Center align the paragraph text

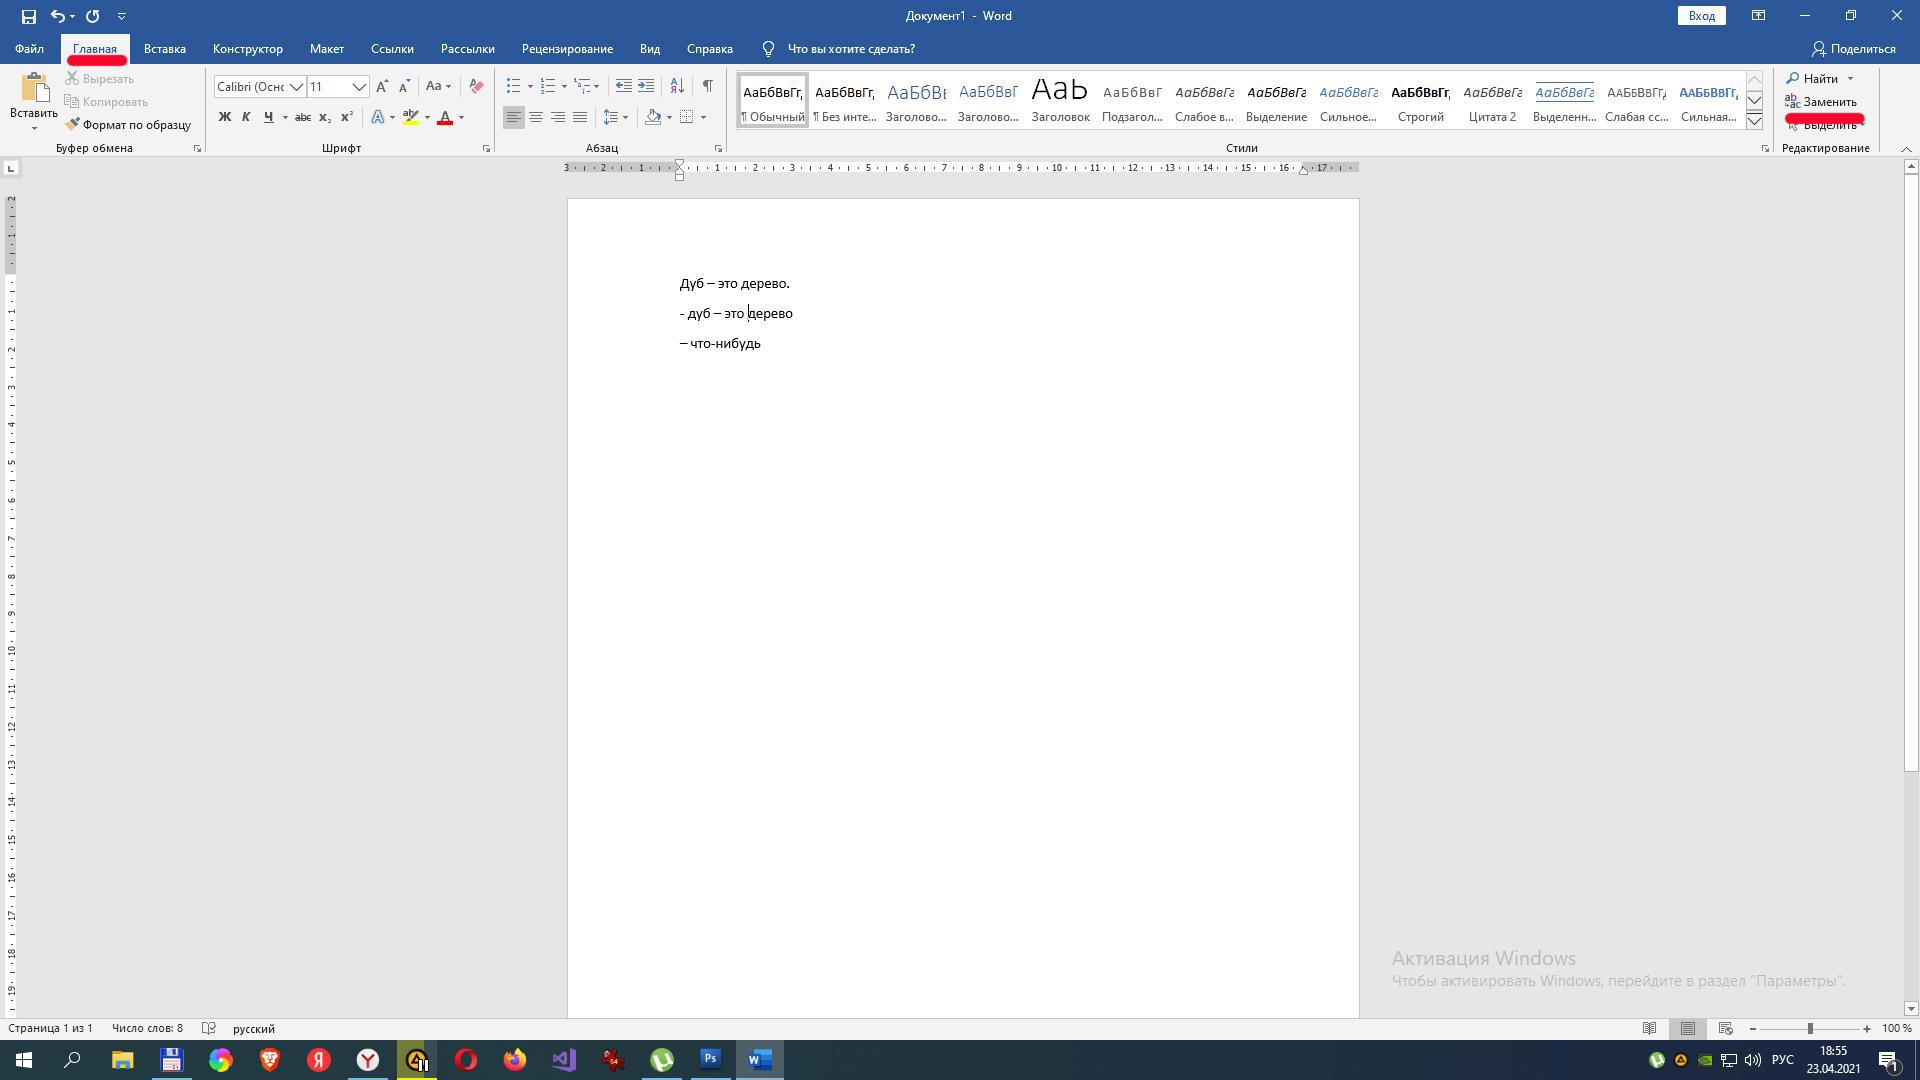pos(536,117)
